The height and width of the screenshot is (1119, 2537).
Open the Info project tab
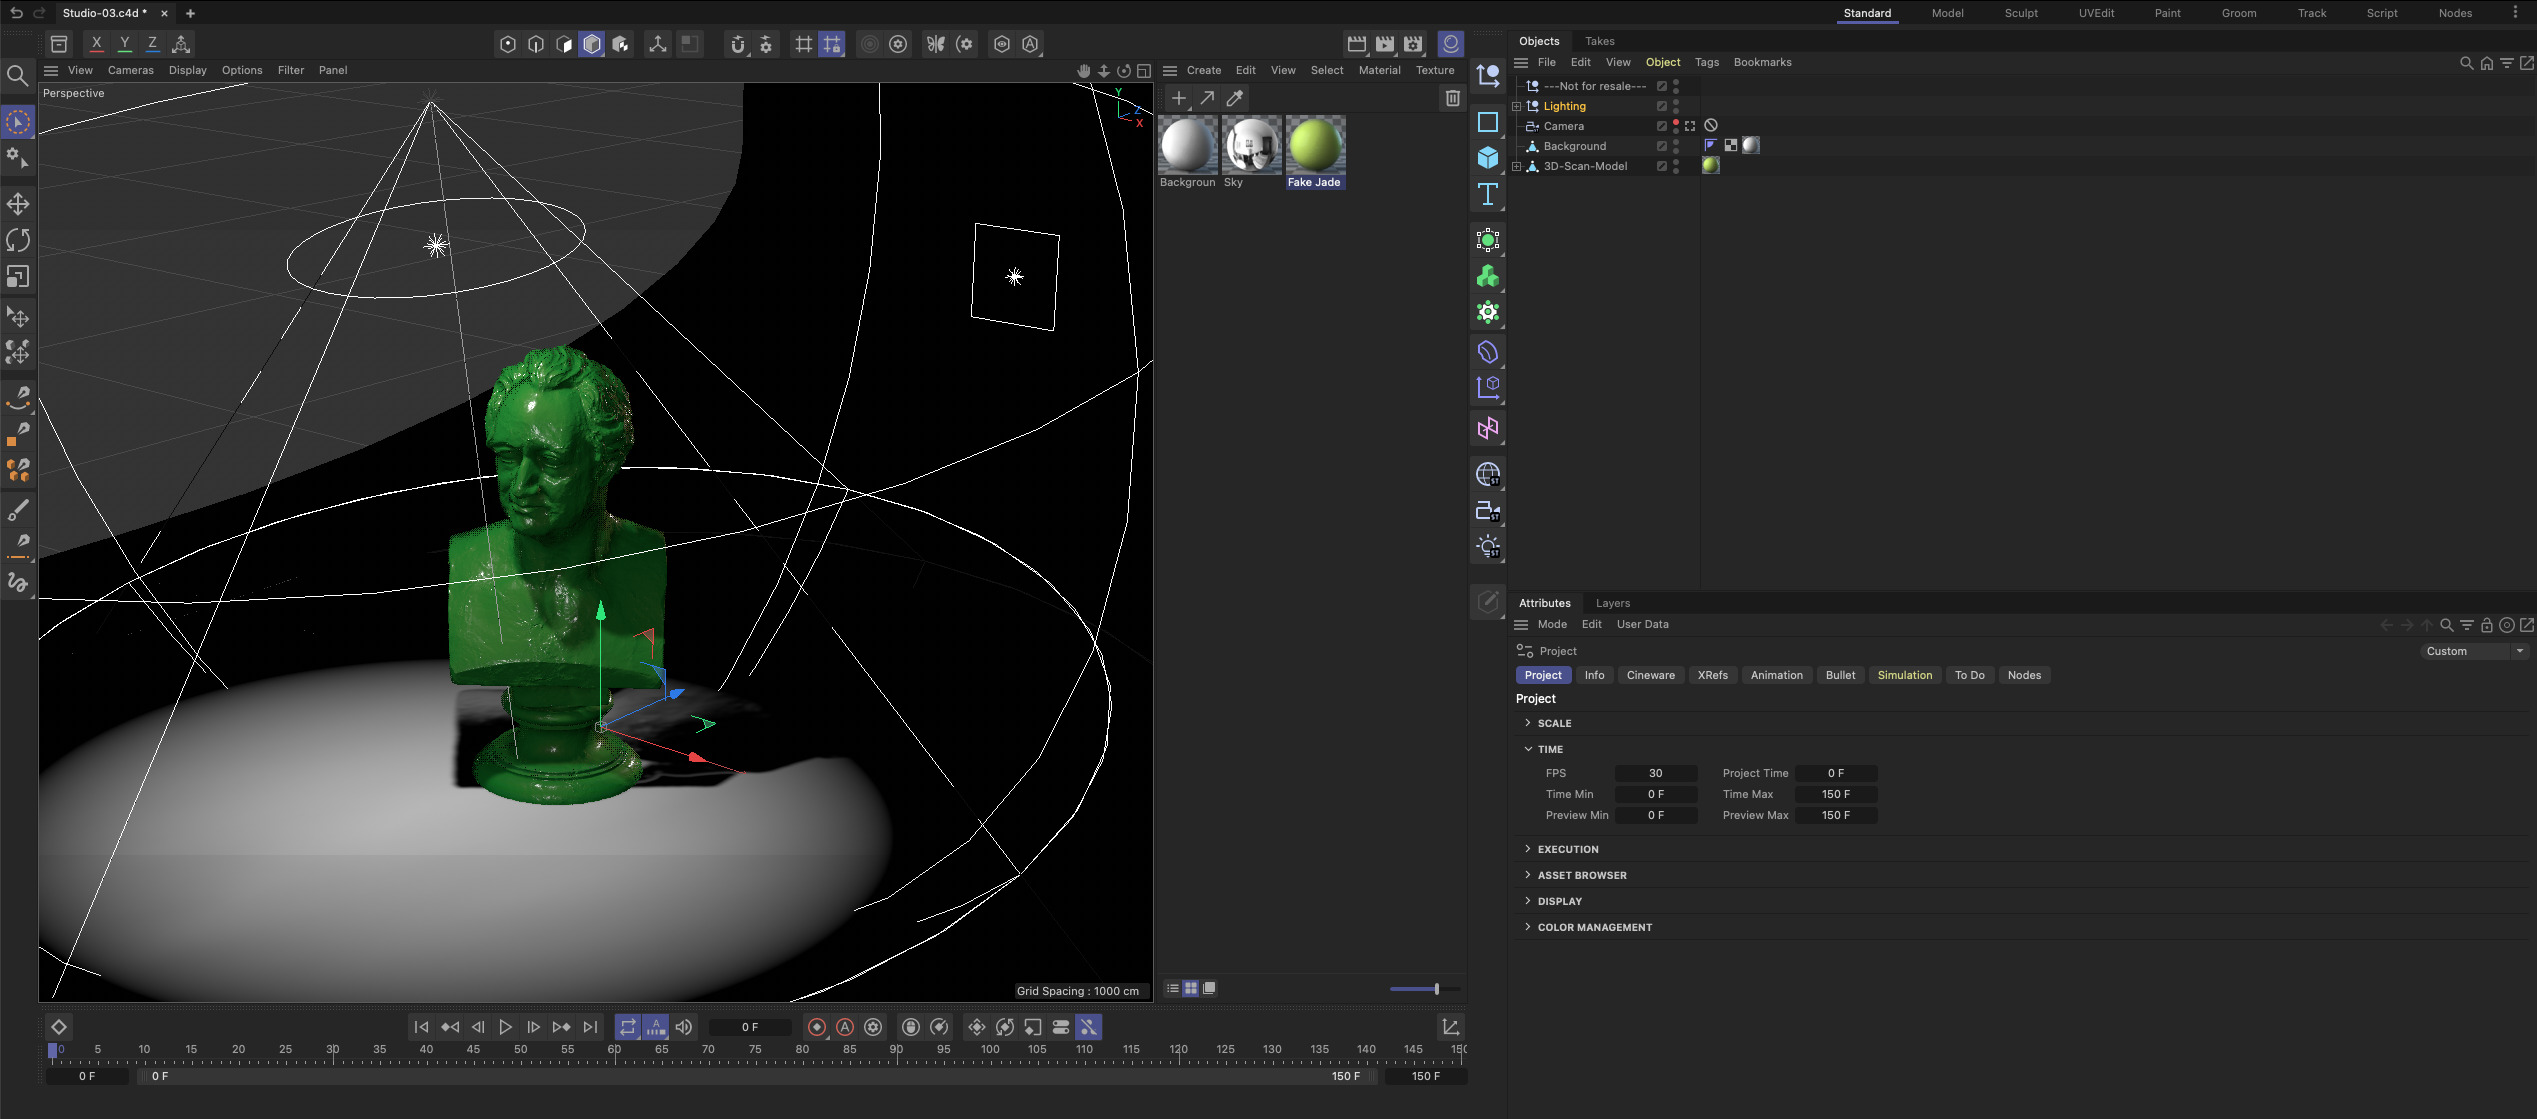pyautogui.click(x=1594, y=675)
